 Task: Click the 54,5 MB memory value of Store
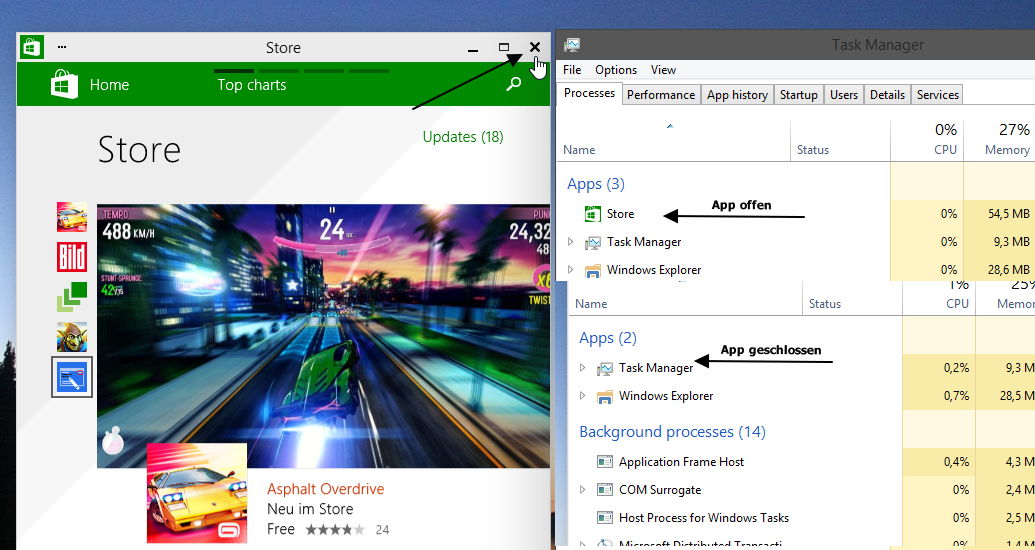click(x=1007, y=214)
